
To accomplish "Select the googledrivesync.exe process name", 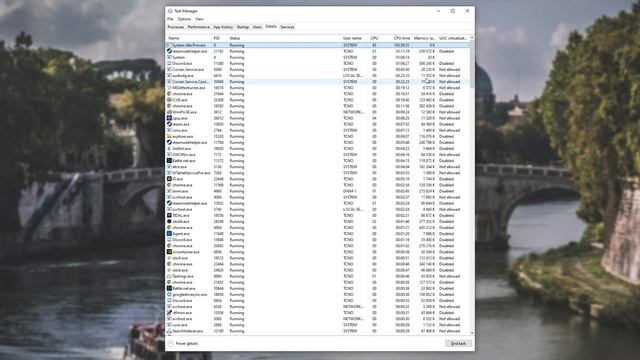I will (x=190, y=294).
